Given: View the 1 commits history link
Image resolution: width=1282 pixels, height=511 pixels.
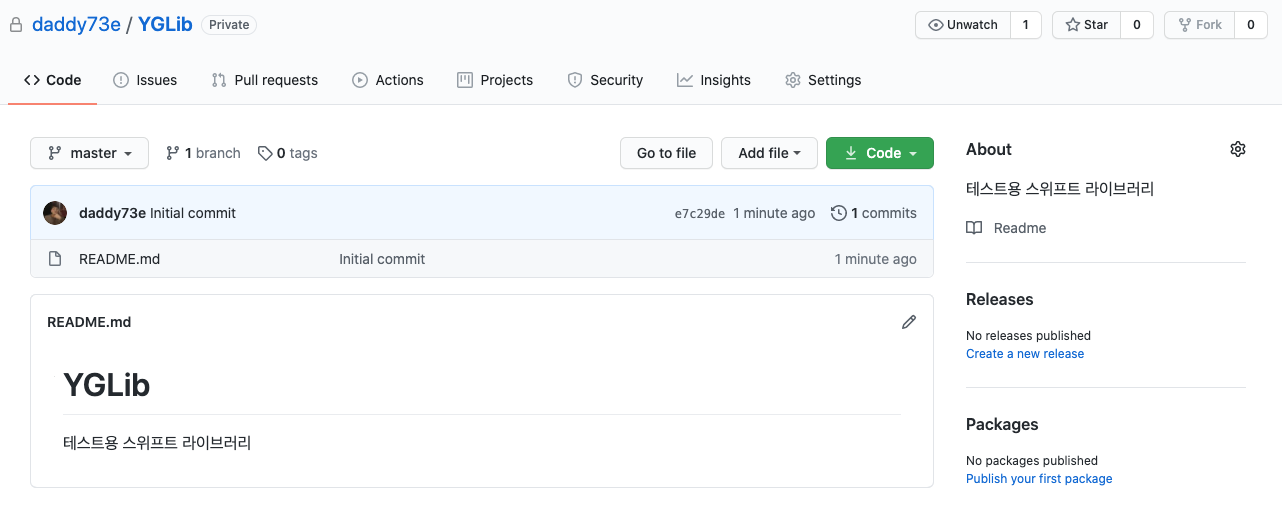Looking at the screenshot, I should point(874,213).
